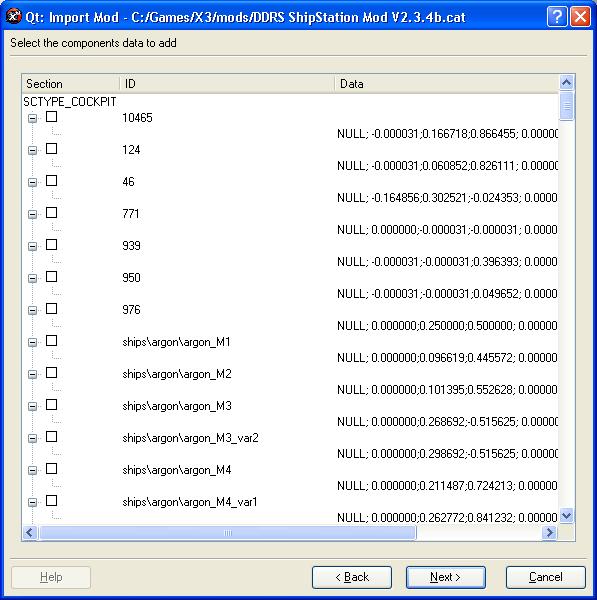Collapse the 10465 tree node

pos(33,118)
